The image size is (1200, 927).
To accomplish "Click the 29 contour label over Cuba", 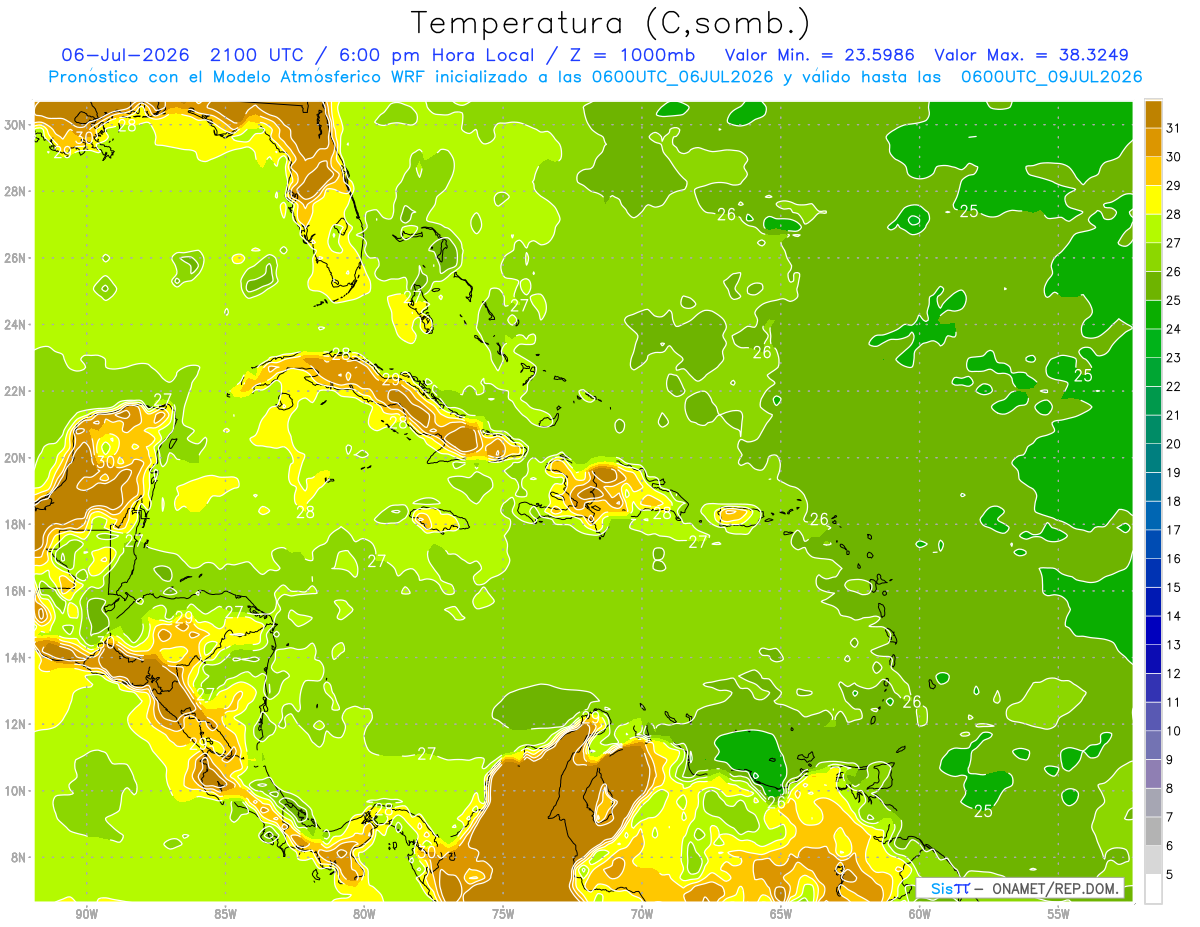I will click(391, 380).
